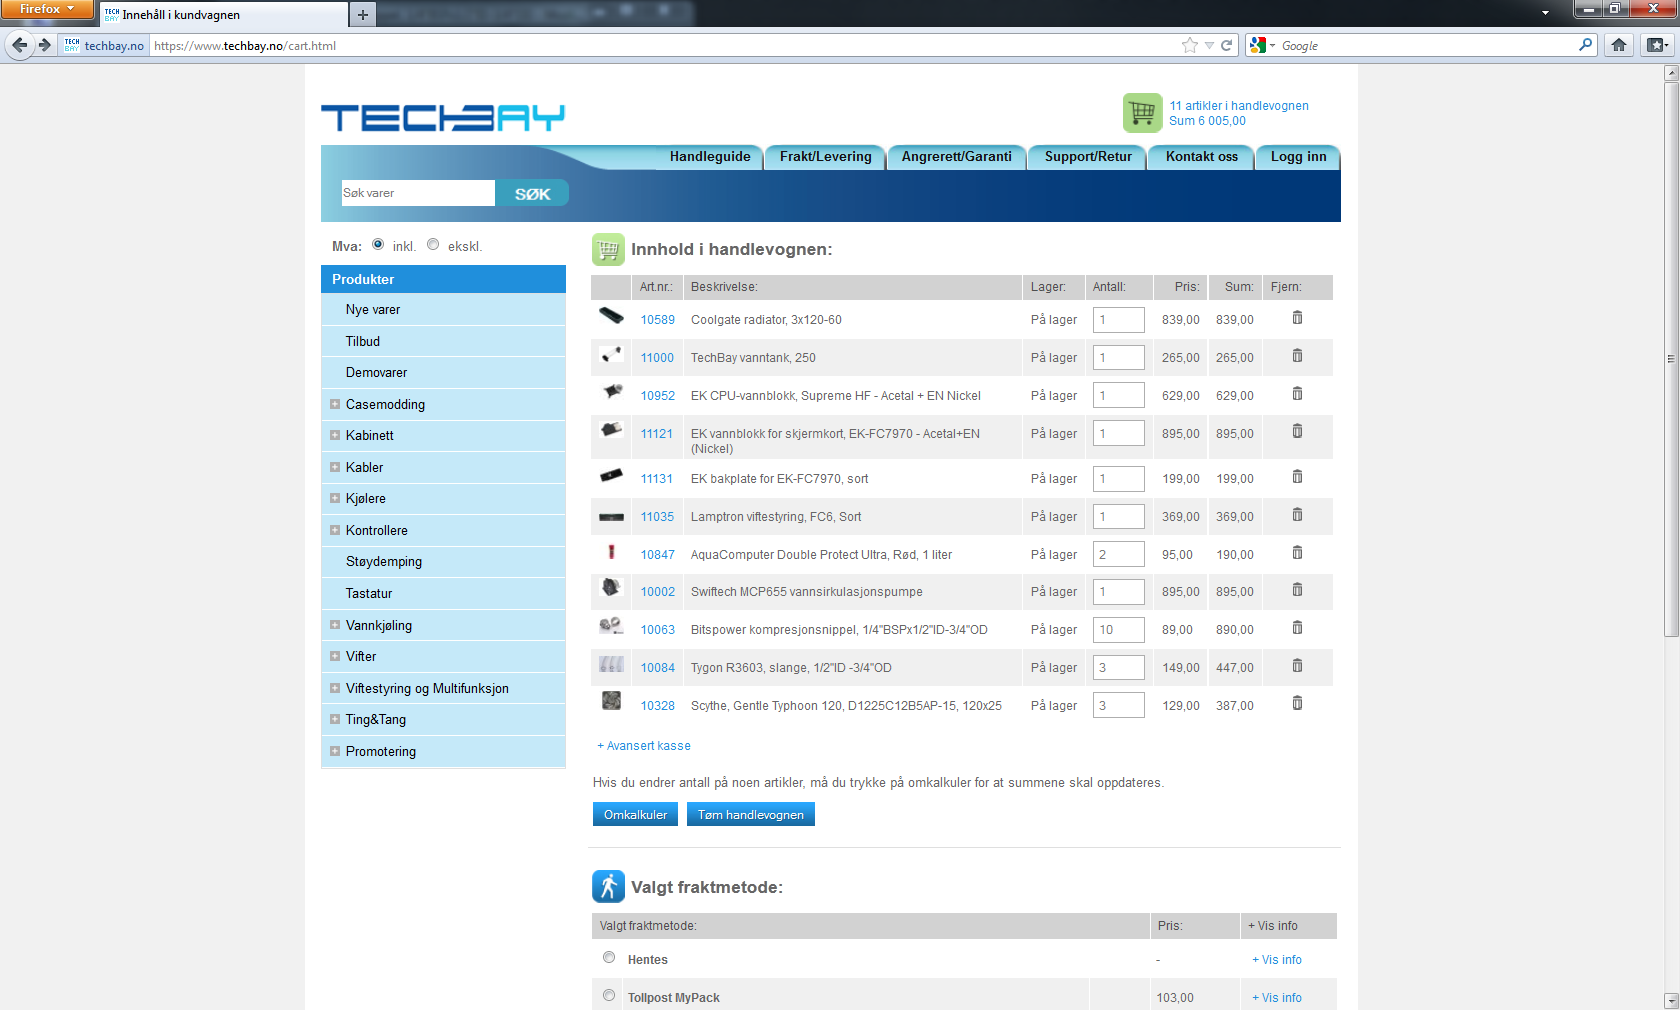This screenshot has width=1680, height=1010.
Task: Remove EK vannblokk for skjermkort via trash
Action: (1297, 432)
